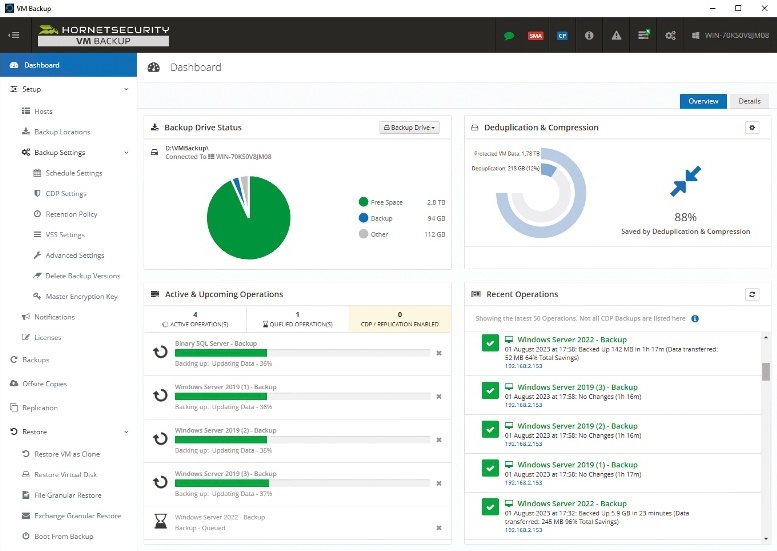Open Deduplication & Compression gear settings
This screenshot has height=551, width=777.
click(x=752, y=128)
